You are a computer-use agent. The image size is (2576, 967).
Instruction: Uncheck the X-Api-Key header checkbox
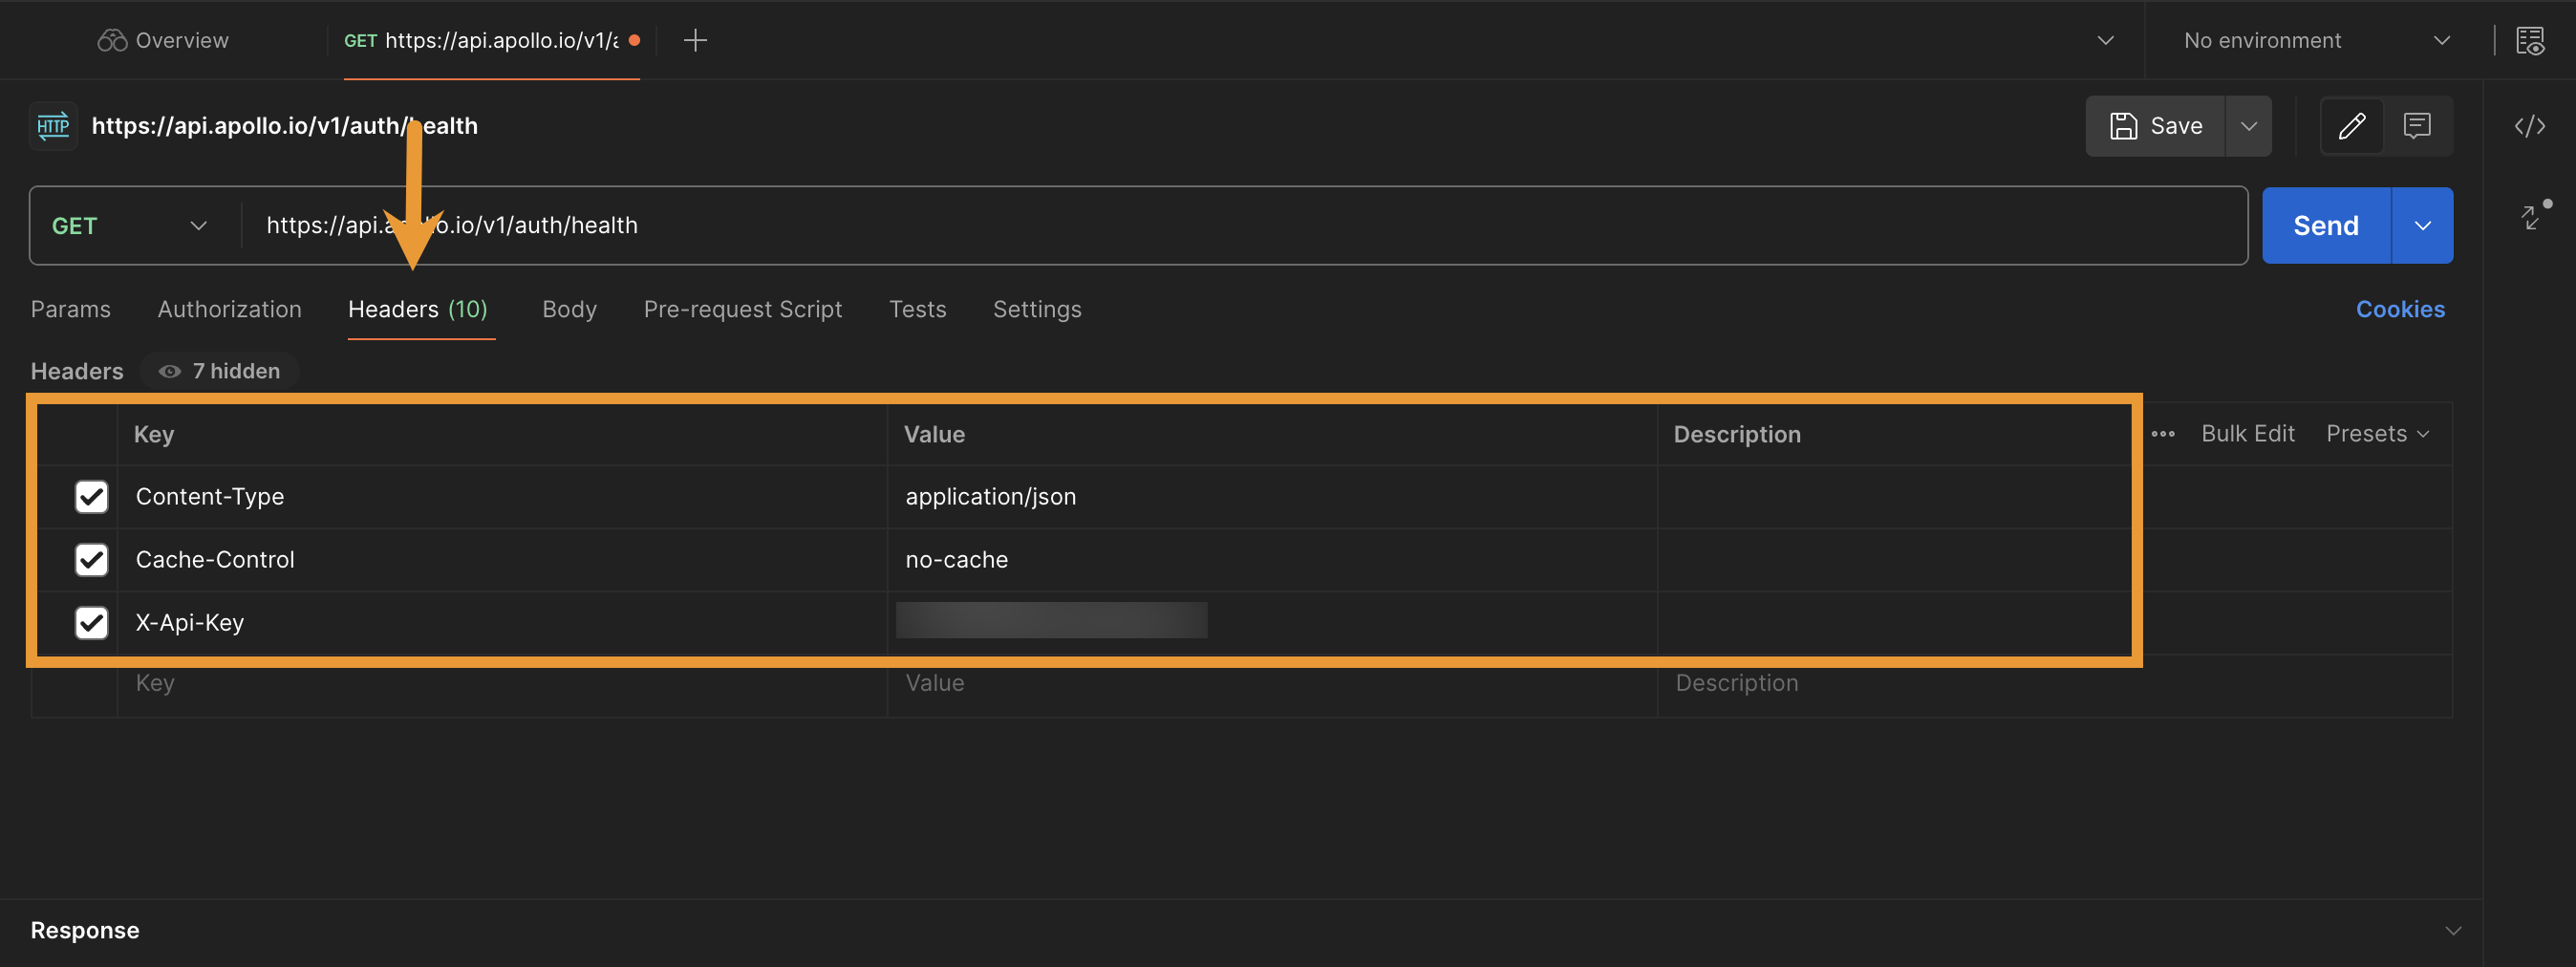(91, 622)
